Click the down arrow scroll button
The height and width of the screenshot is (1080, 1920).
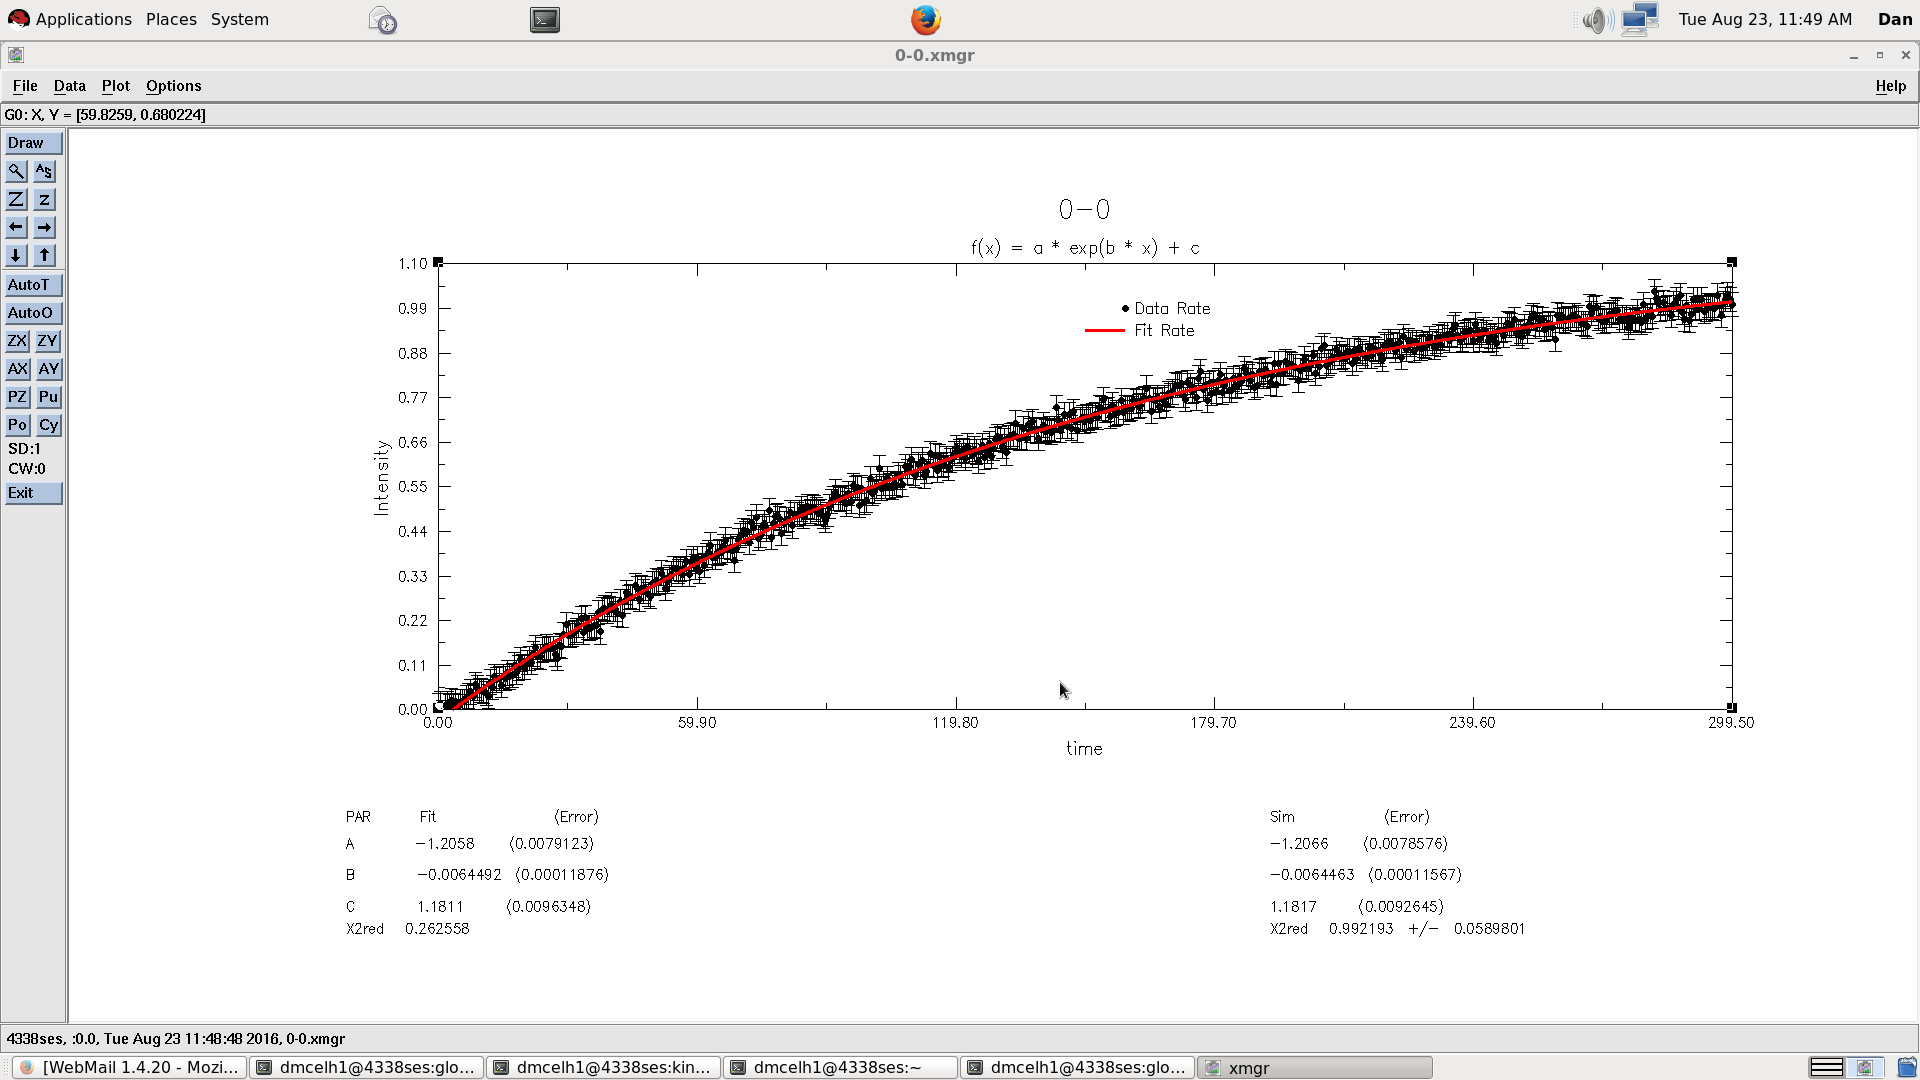click(17, 255)
